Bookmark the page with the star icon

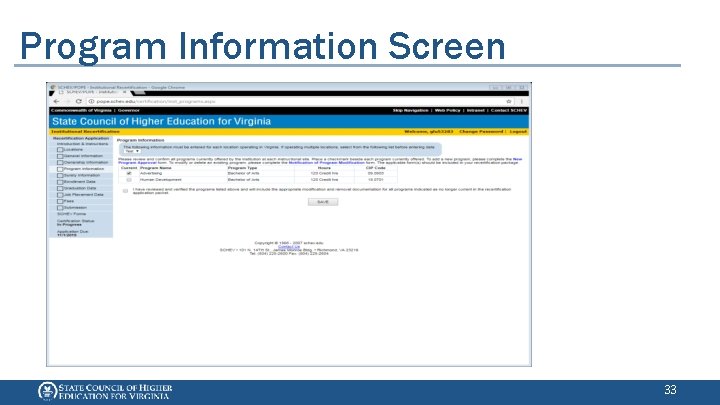[x=509, y=101]
